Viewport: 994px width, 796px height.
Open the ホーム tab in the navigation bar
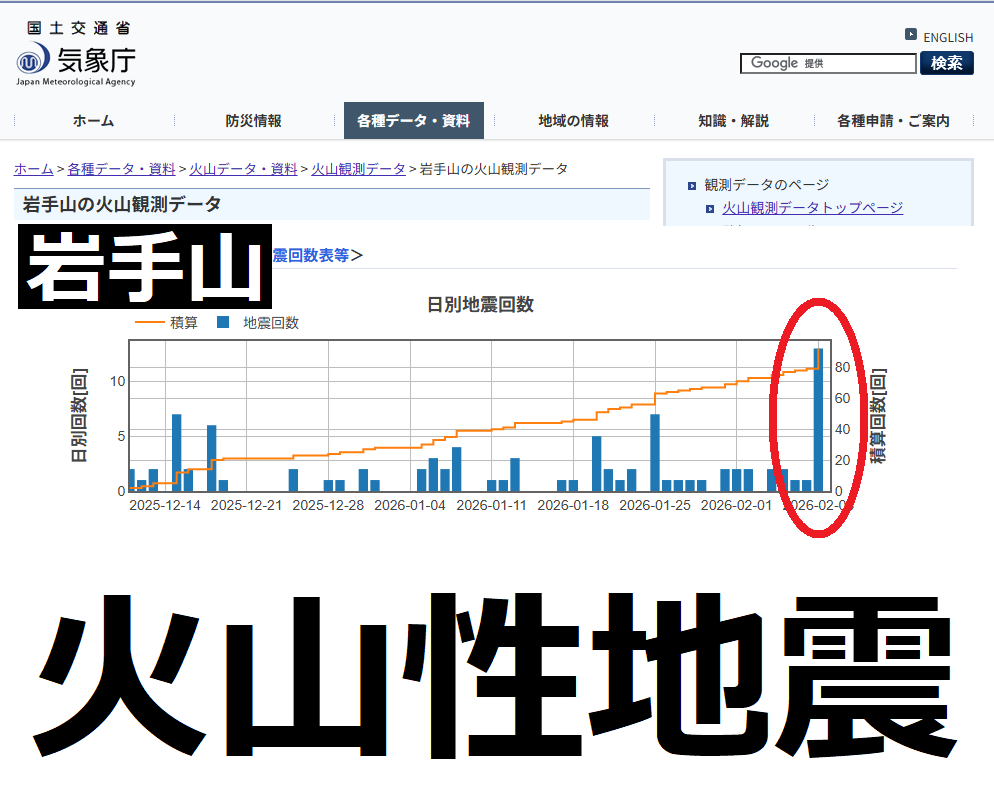93,121
